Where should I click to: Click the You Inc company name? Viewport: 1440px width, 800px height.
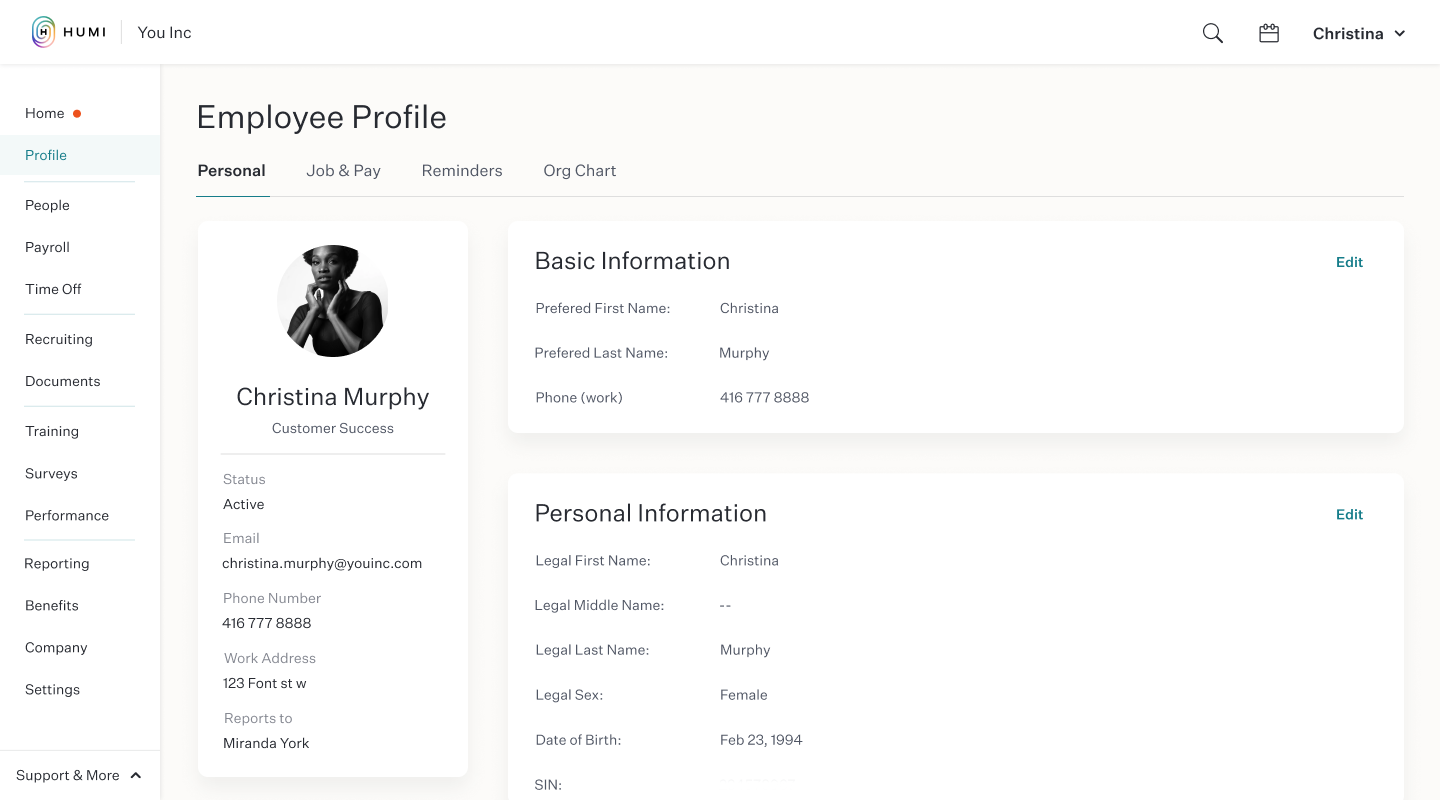(x=164, y=32)
